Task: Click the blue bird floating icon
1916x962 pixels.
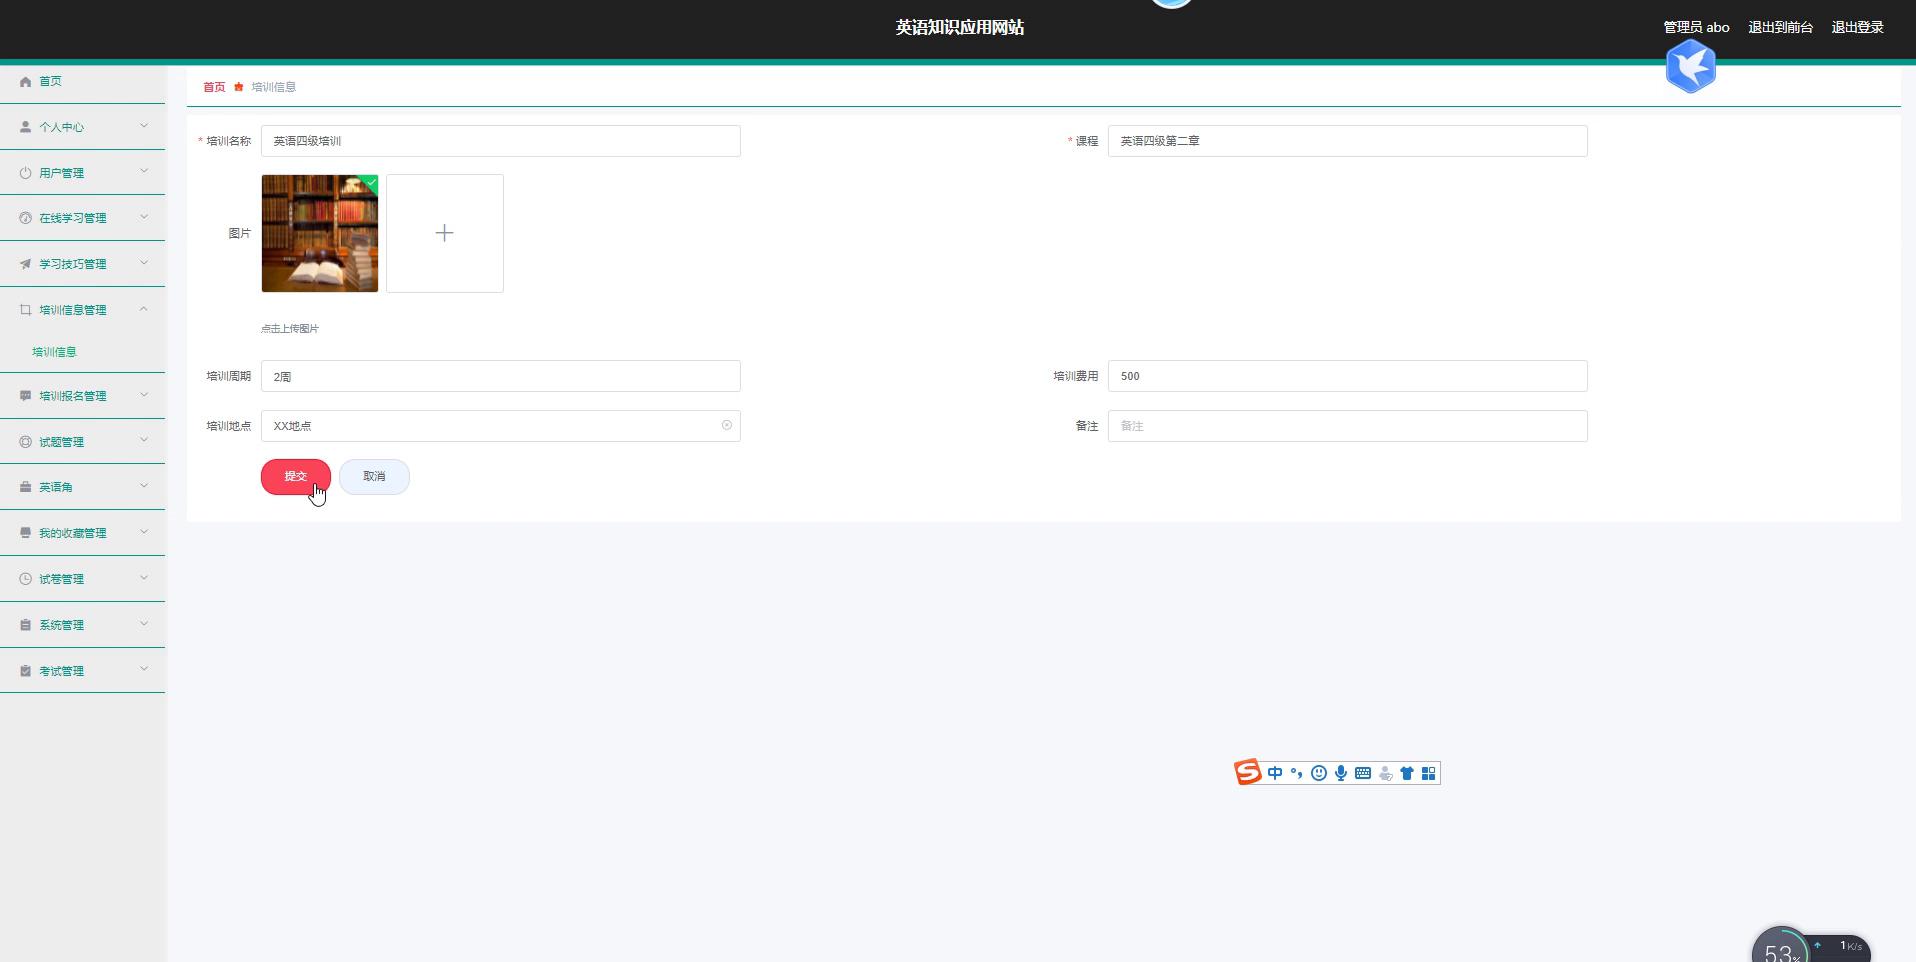Action: (x=1690, y=67)
